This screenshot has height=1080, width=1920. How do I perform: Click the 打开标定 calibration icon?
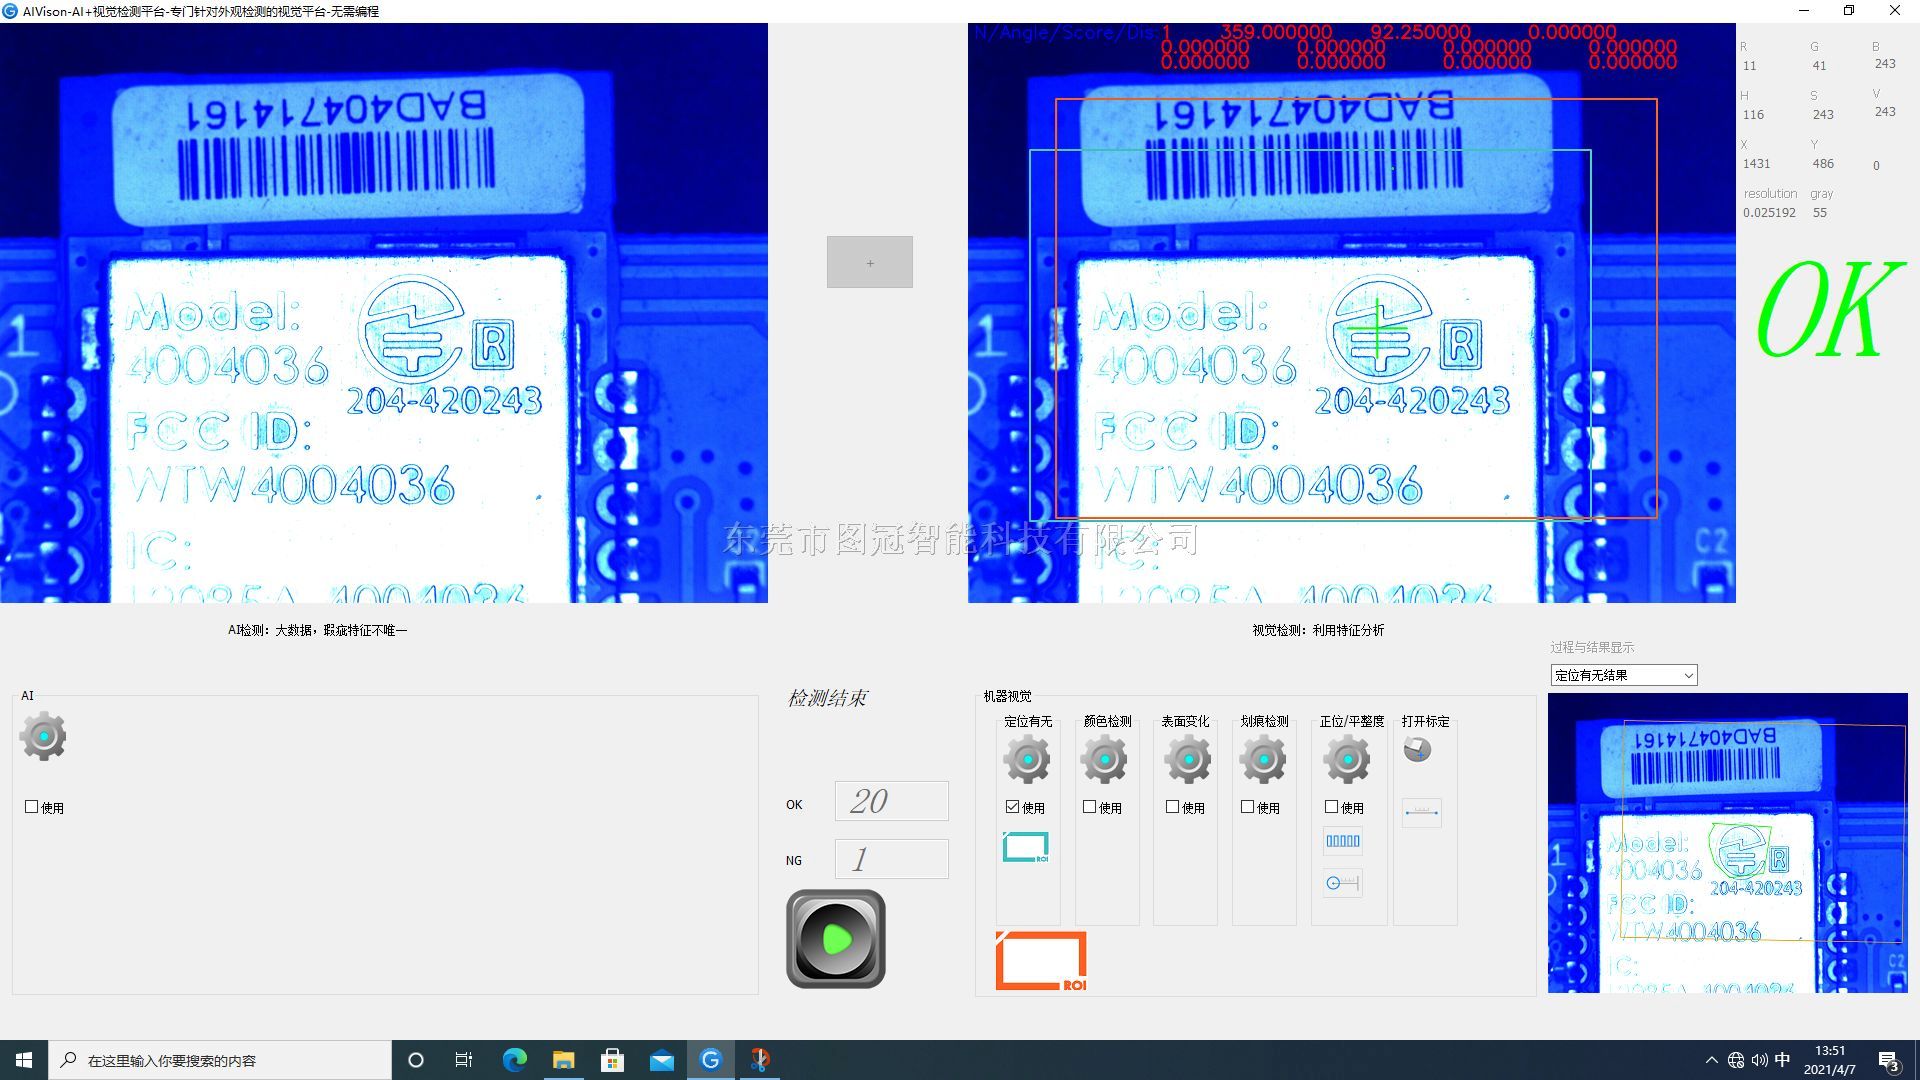coord(1417,749)
